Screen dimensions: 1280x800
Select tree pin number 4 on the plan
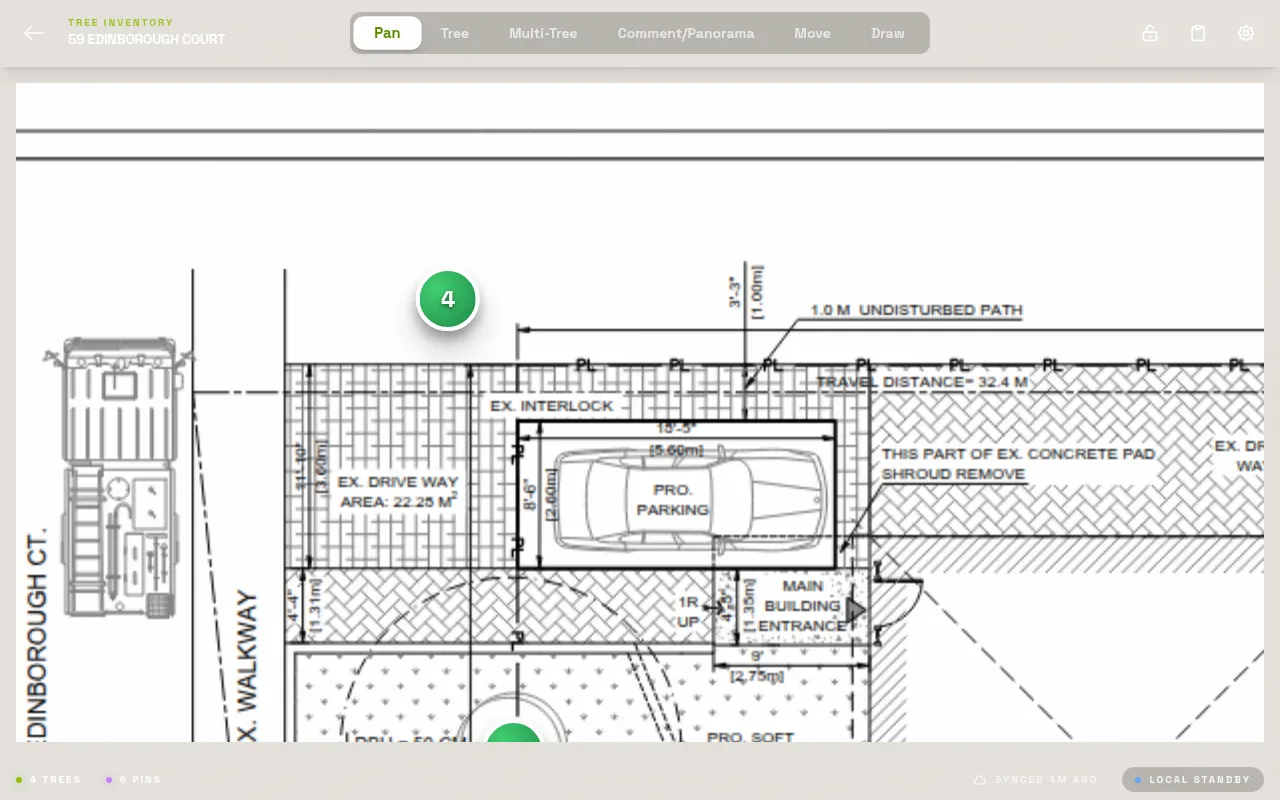click(x=447, y=297)
